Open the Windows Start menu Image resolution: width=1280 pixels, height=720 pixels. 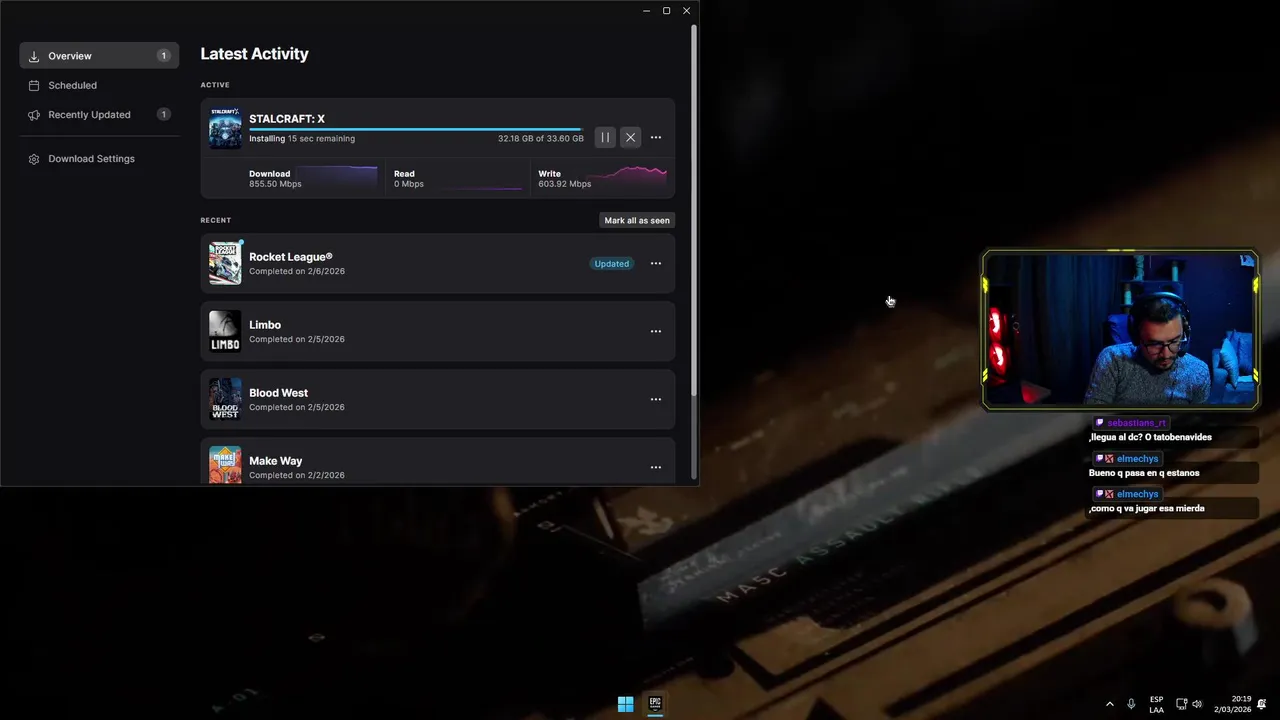(625, 704)
